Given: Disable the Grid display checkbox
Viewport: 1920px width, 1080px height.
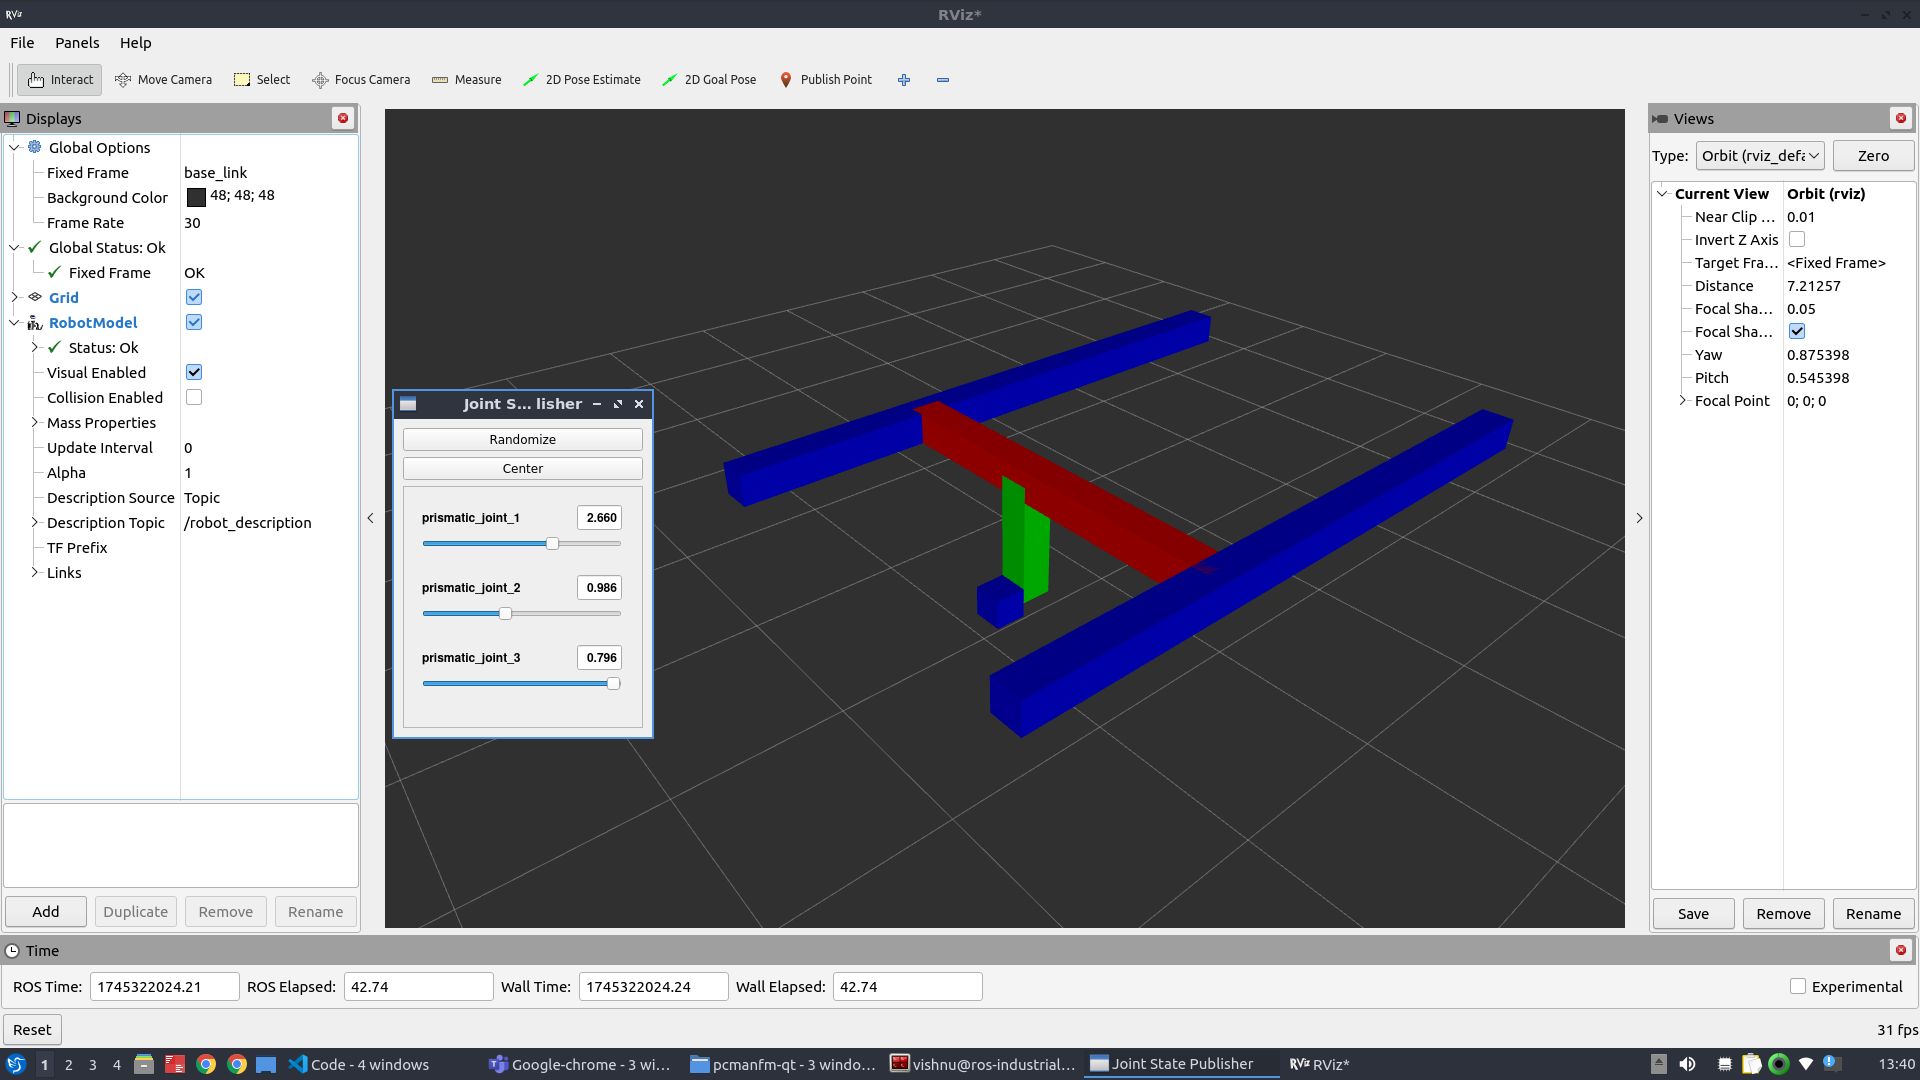Looking at the screenshot, I should (194, 297).
